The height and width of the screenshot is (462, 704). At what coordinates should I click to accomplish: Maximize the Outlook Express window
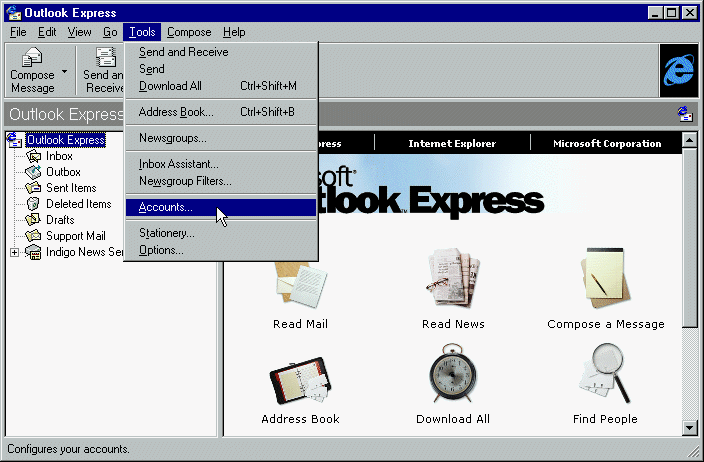coord(672,13)
